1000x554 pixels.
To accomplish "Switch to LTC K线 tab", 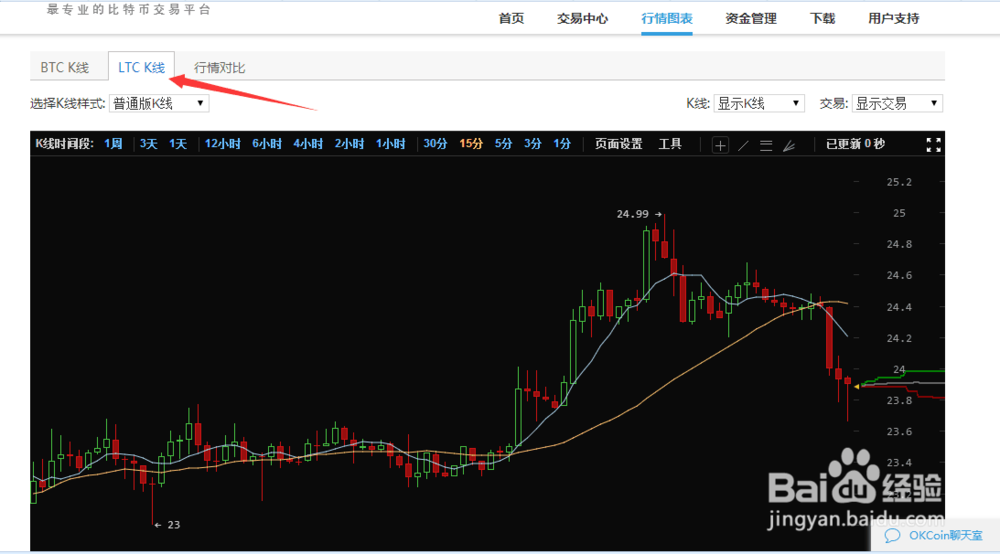I will point(141,67).
